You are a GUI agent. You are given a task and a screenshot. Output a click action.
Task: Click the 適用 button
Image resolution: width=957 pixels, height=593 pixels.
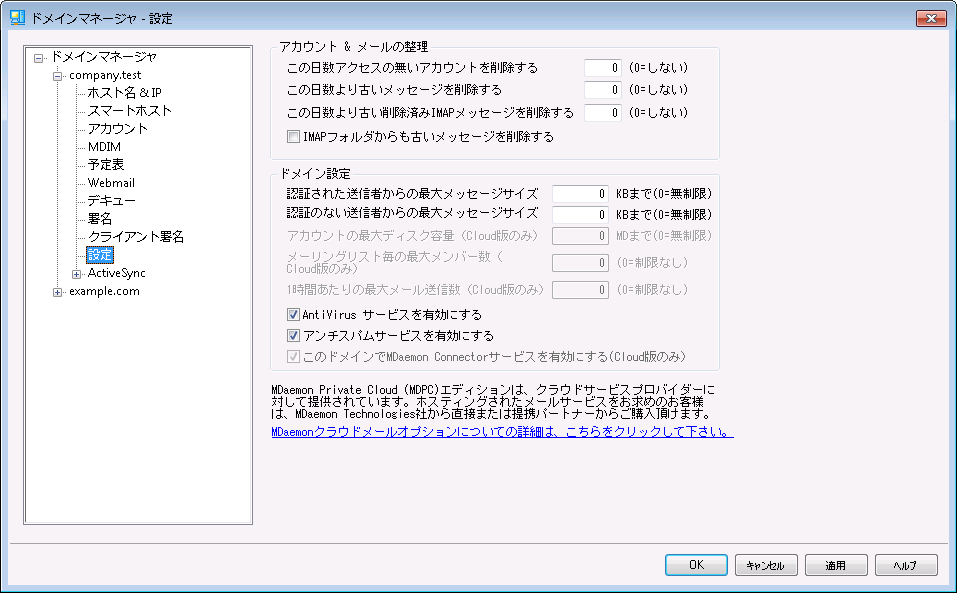pyautogui.click(x=835, y=565)
